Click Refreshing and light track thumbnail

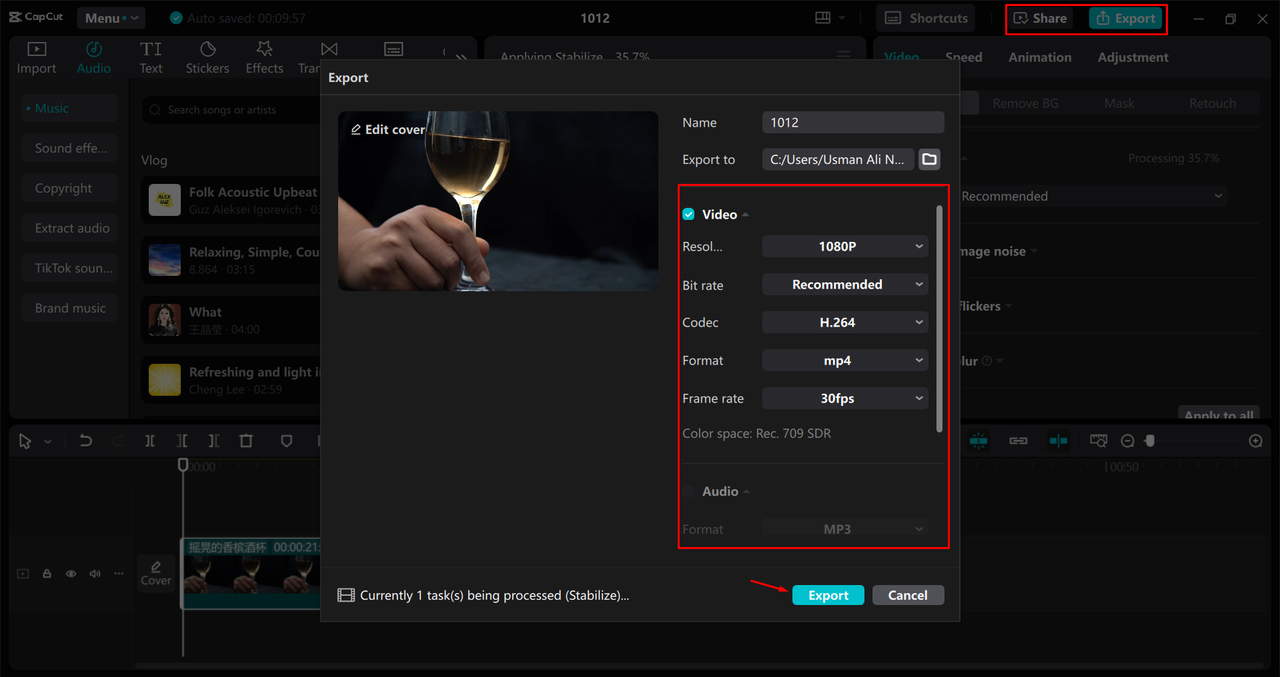pos(165,380)
